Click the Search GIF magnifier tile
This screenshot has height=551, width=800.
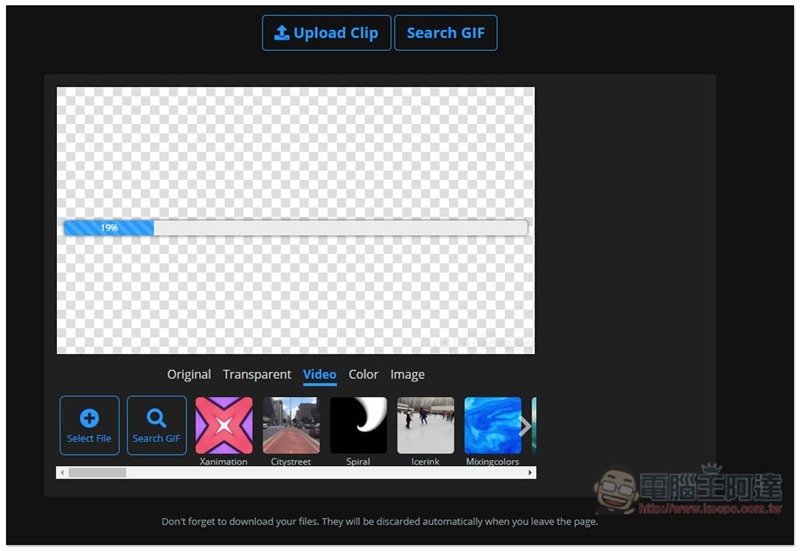click(x=157, y=425)
